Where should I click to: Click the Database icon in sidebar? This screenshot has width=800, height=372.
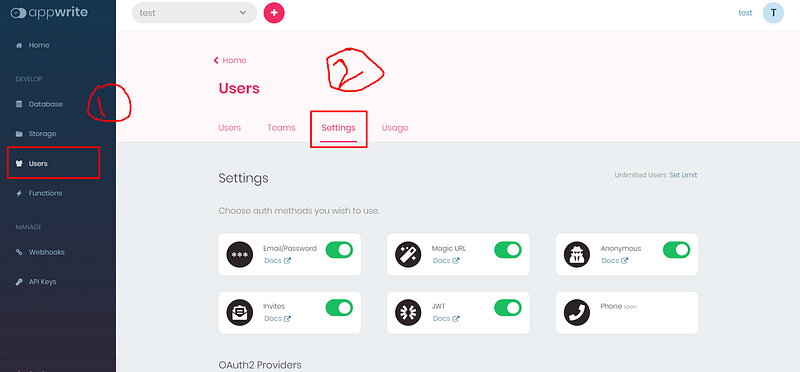(x=19, y=104)
